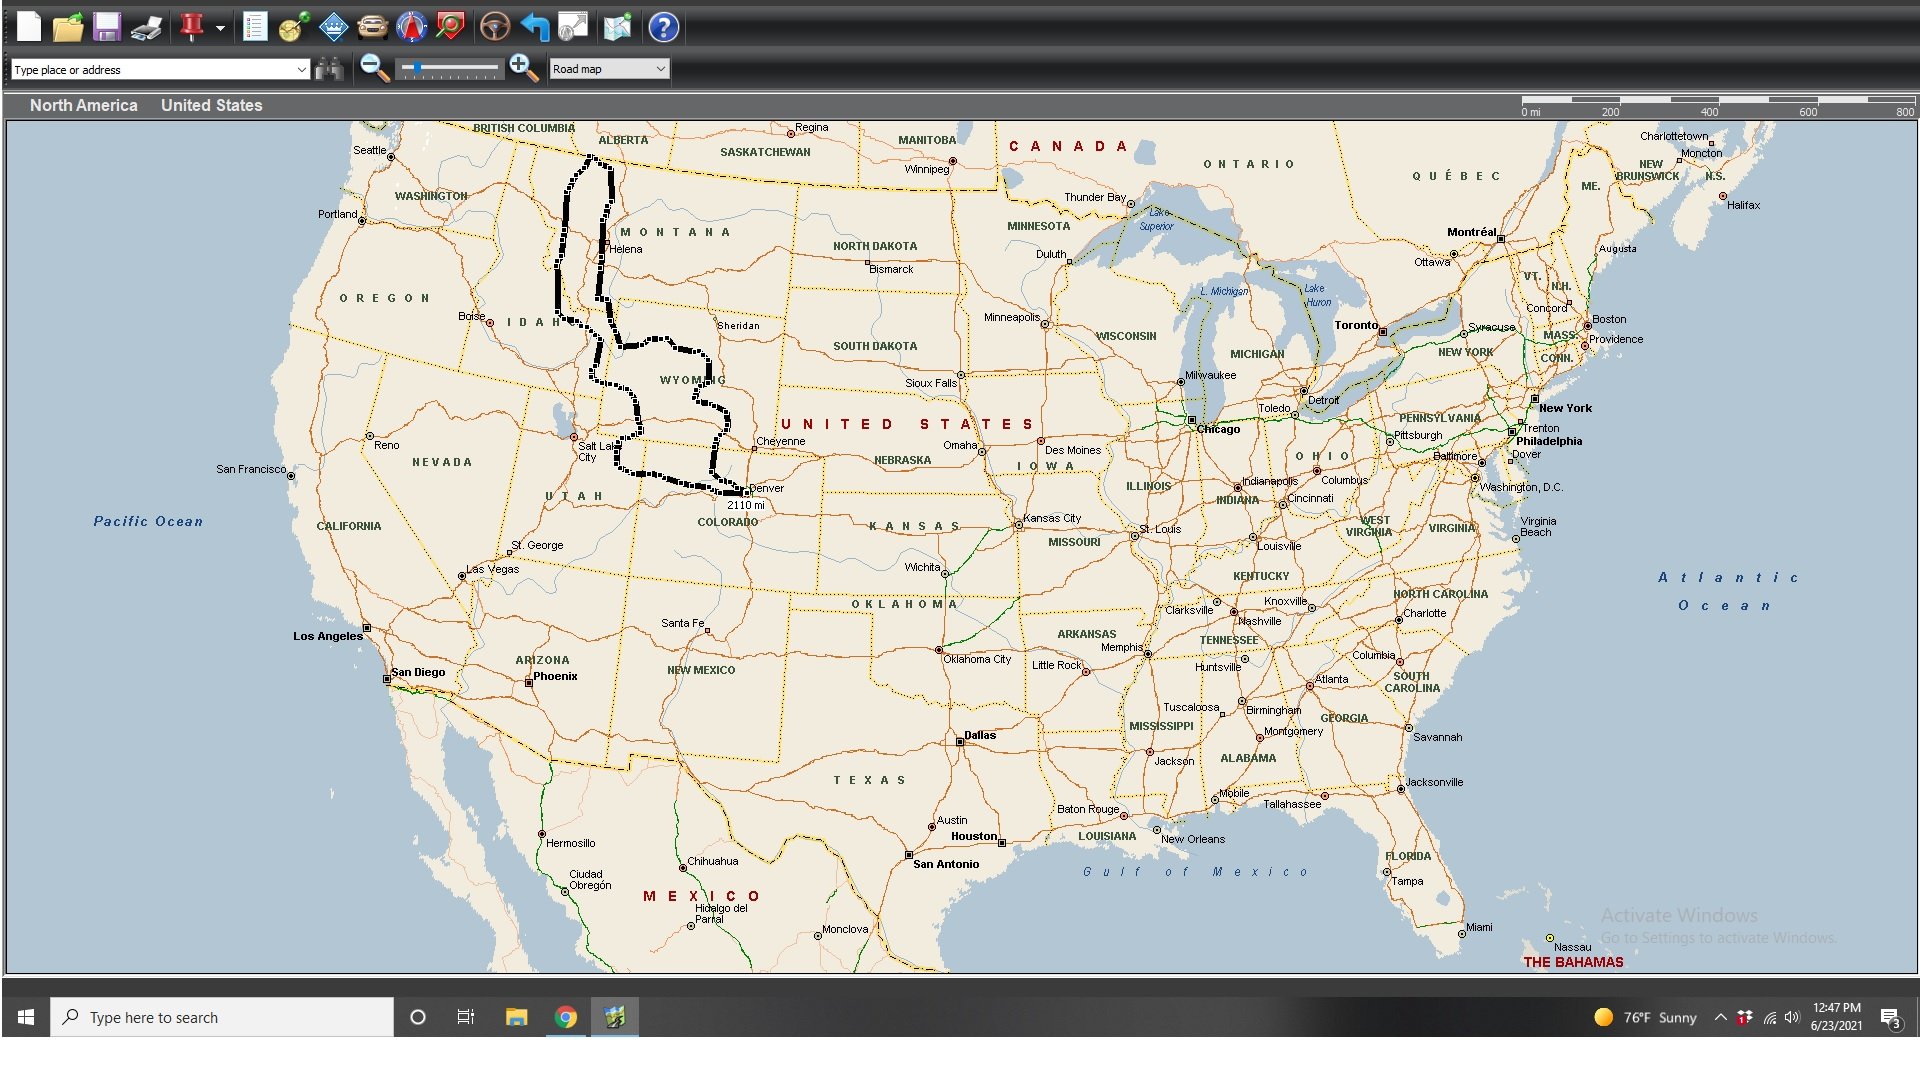Viewport: 1920px width, 1080px height.
Task: Click the Los Angeles city label
Action: 328,636
